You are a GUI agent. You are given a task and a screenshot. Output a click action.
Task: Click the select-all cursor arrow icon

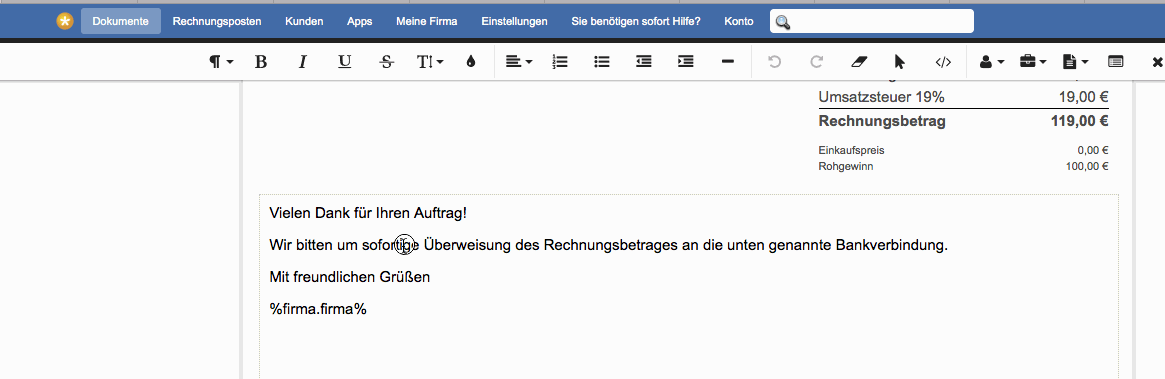click(x=900, y=62)
